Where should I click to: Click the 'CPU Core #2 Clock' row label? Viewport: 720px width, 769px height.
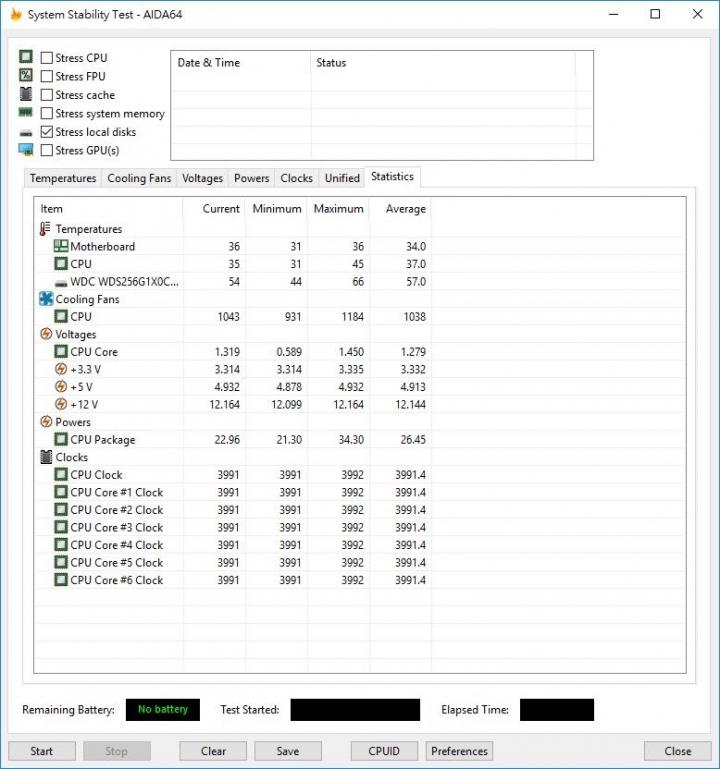(x=117, y=510)
